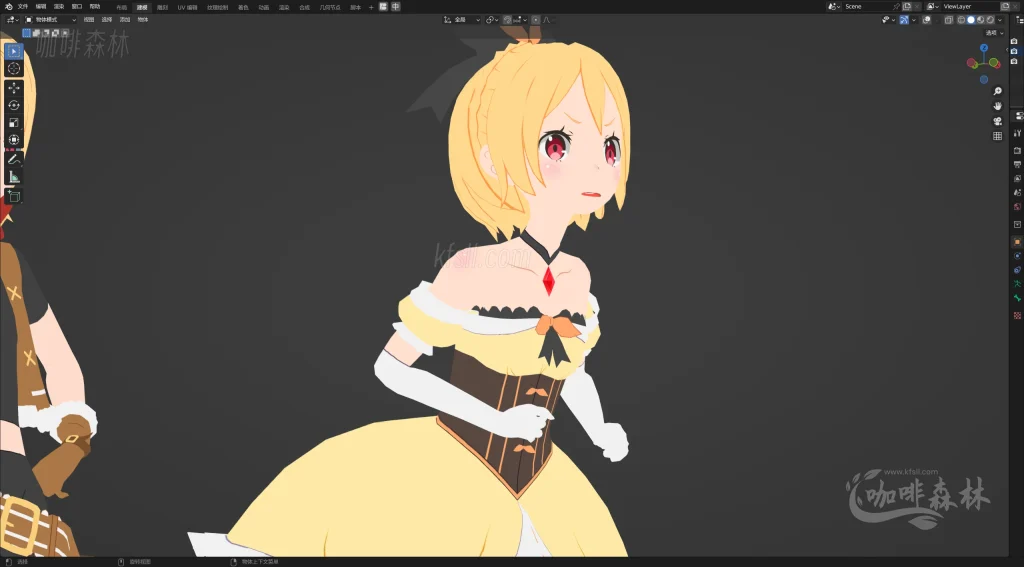Screen dimensions: 1024x567
Task: Open the Scene properties tab
Action: pos(1017,193)
